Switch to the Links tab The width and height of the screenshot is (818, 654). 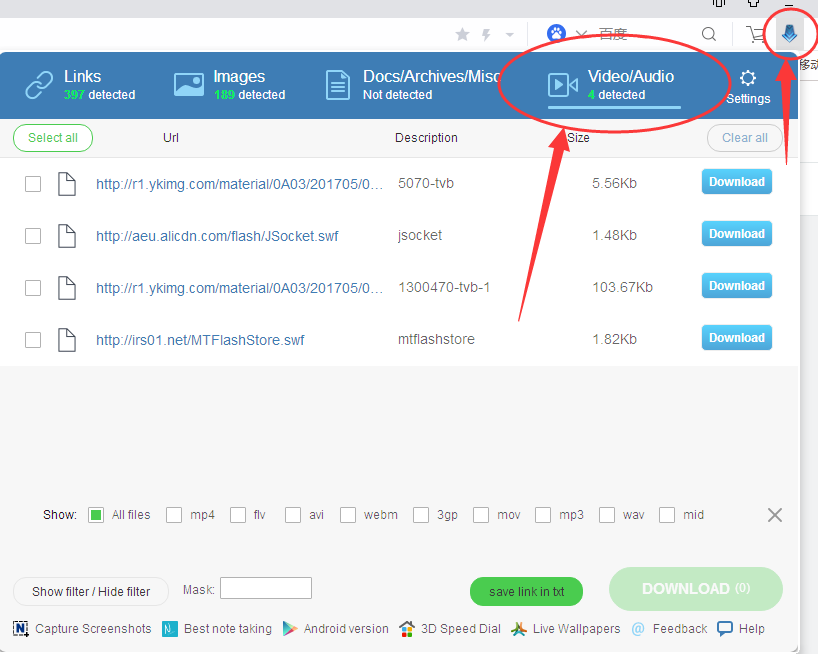[80, 85]
